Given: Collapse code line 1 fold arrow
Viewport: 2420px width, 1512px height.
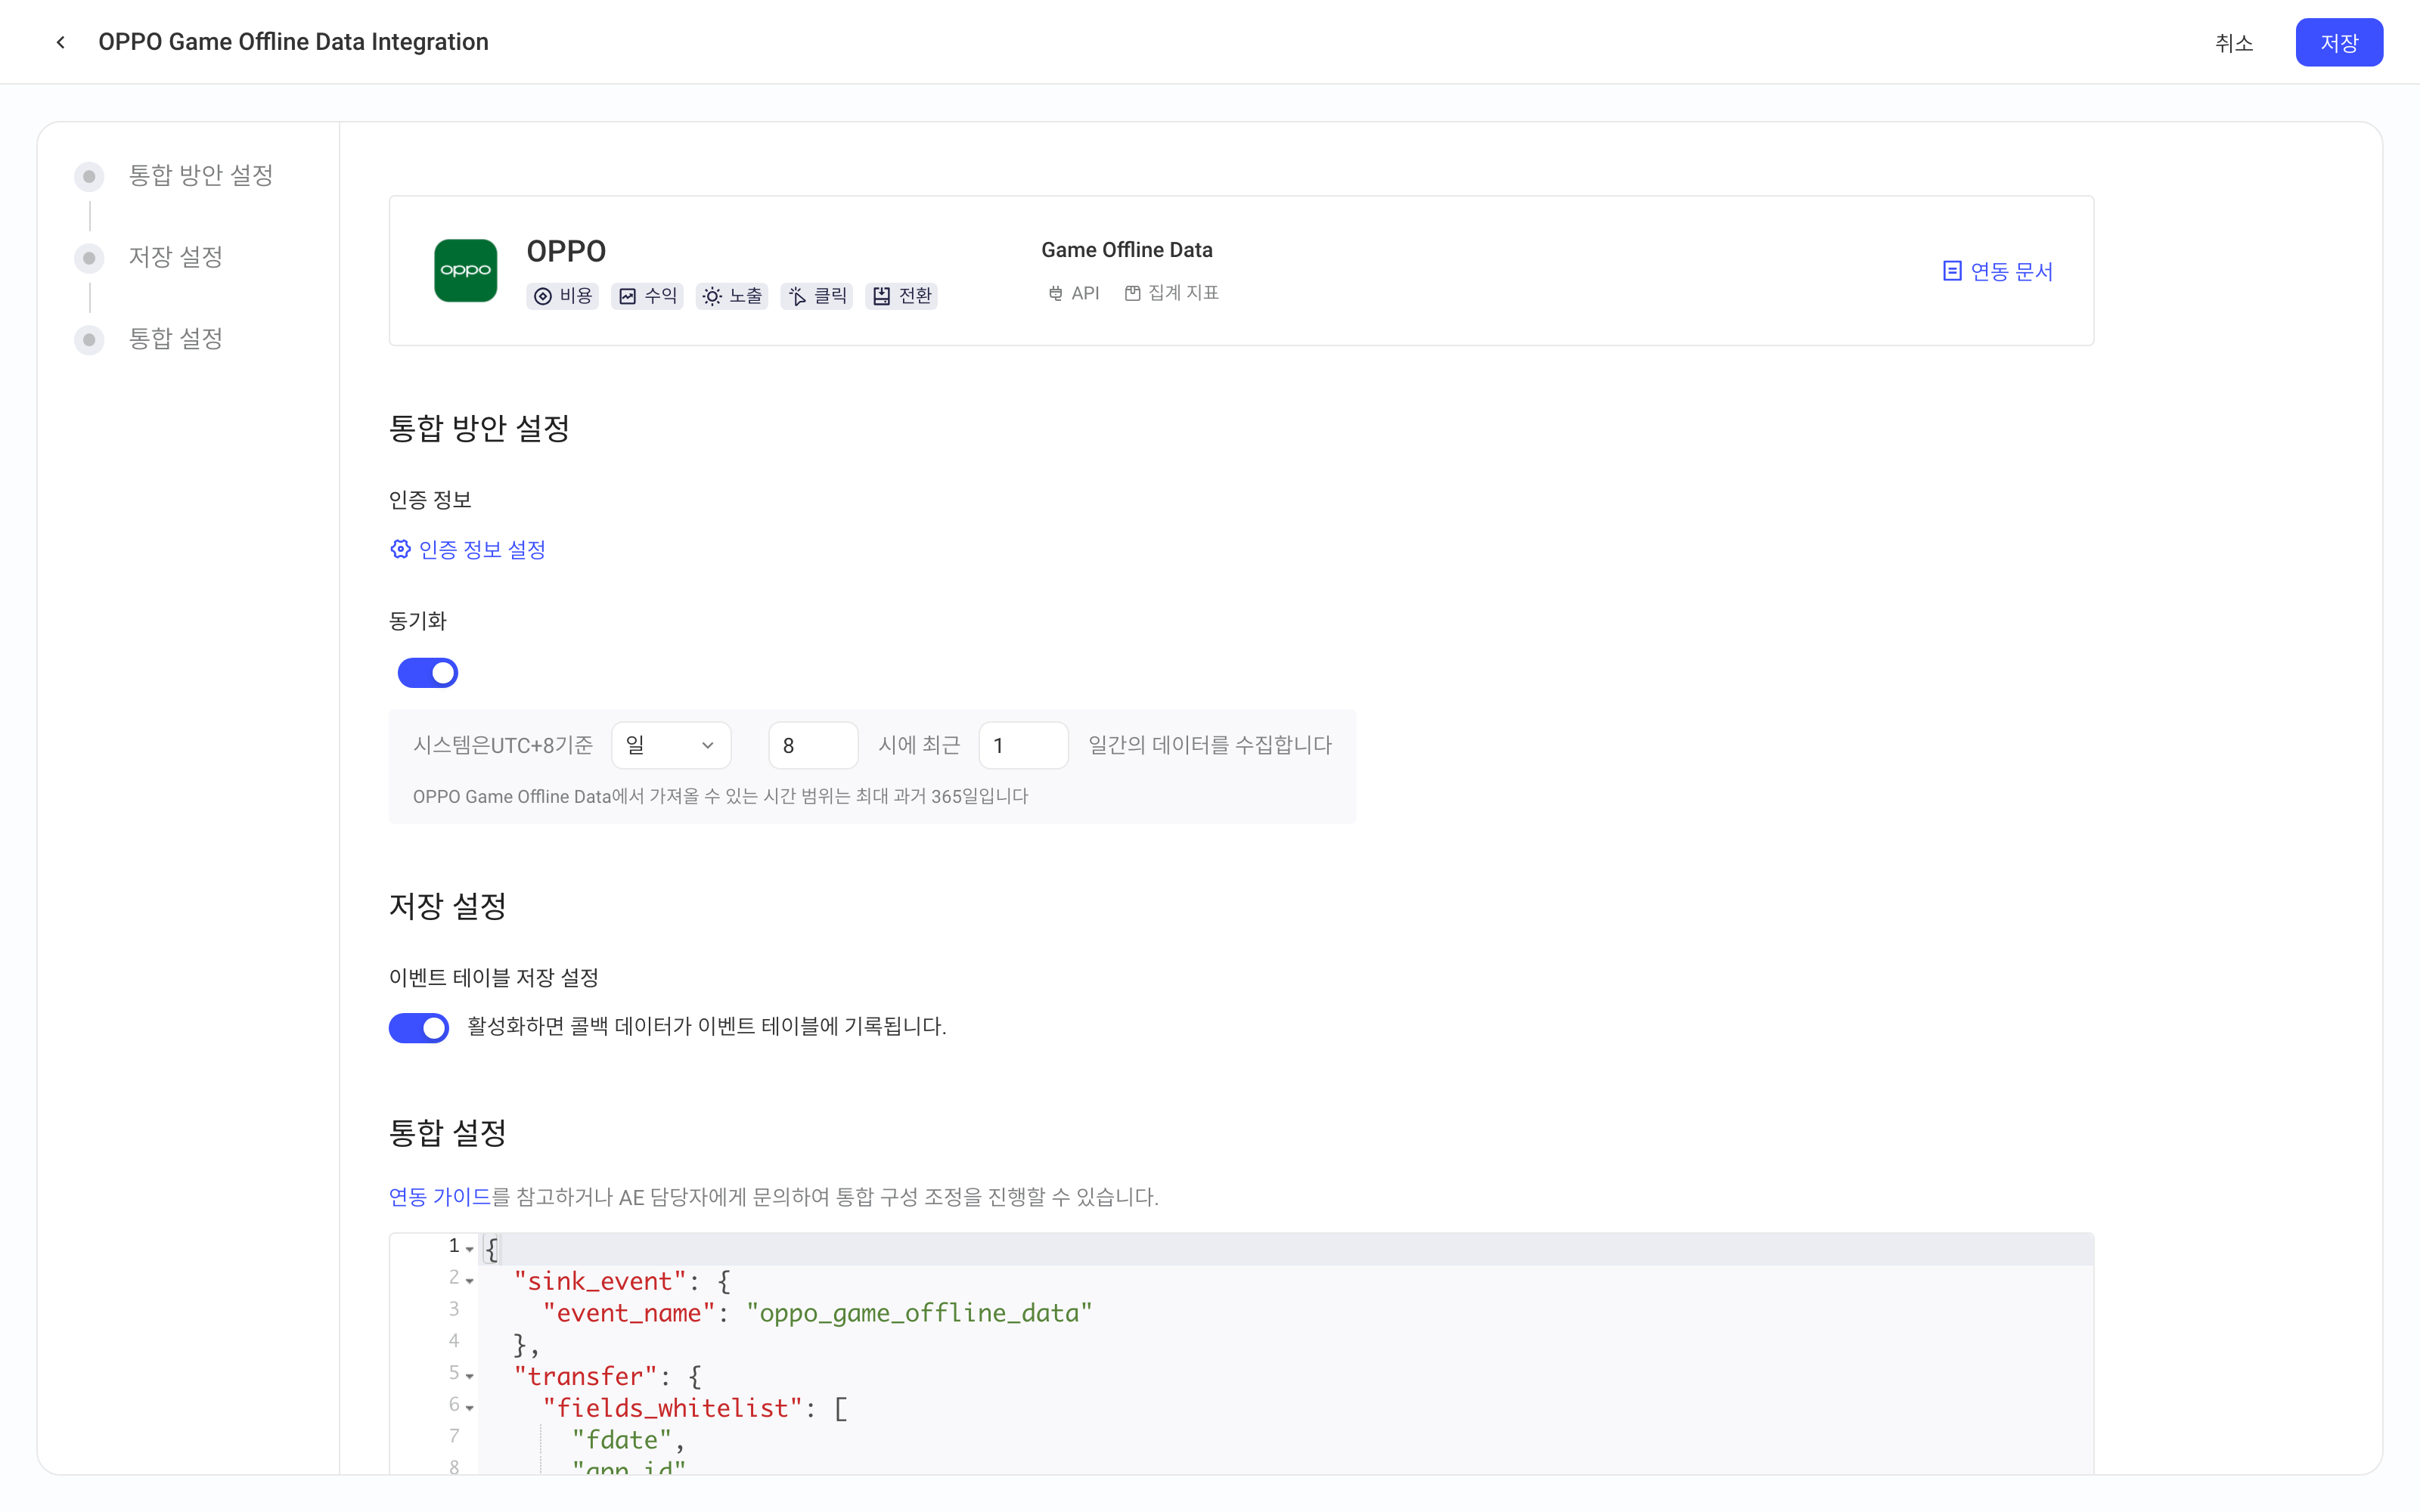Looking at the screenshot, I should pos(470,1249).
